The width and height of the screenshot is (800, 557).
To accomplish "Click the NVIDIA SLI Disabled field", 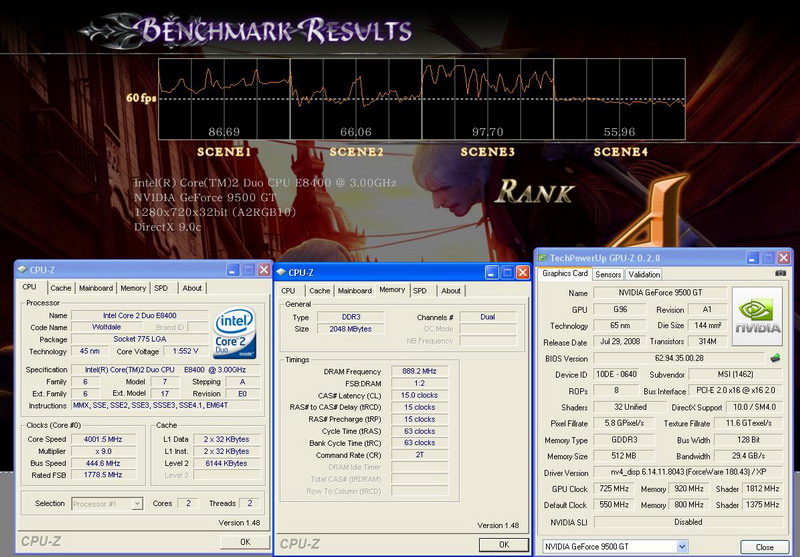I will tap(688, 522).
